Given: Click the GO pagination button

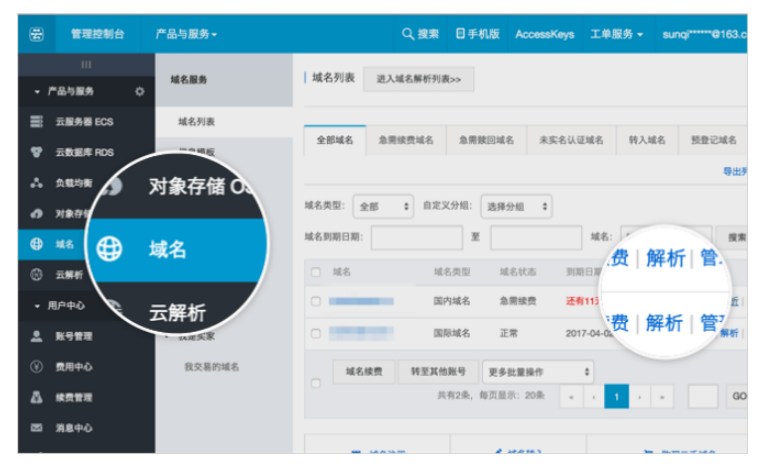Looking at the screenshot, I should click(x=738, y=396).
